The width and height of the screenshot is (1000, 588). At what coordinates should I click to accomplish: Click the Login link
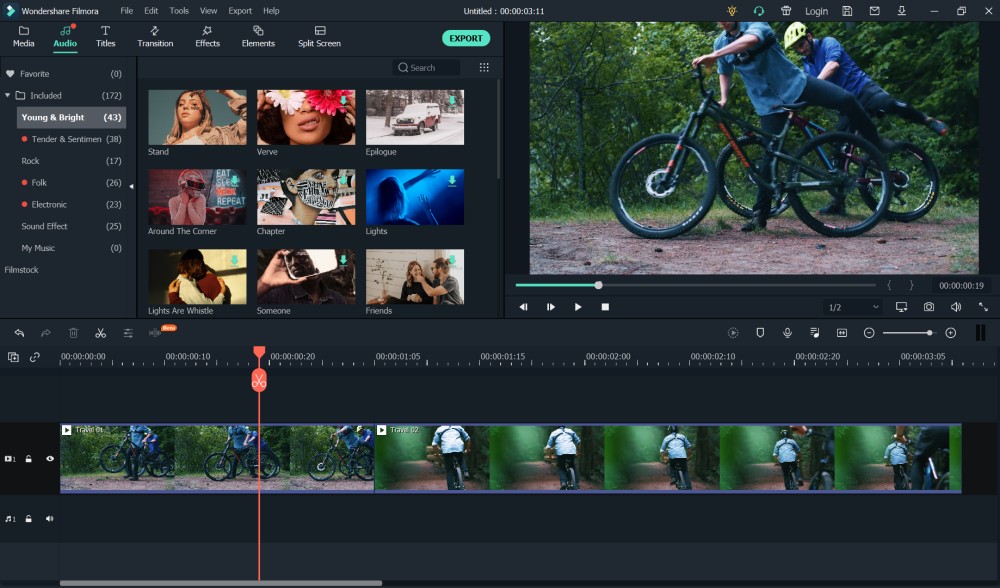[817, 10]
